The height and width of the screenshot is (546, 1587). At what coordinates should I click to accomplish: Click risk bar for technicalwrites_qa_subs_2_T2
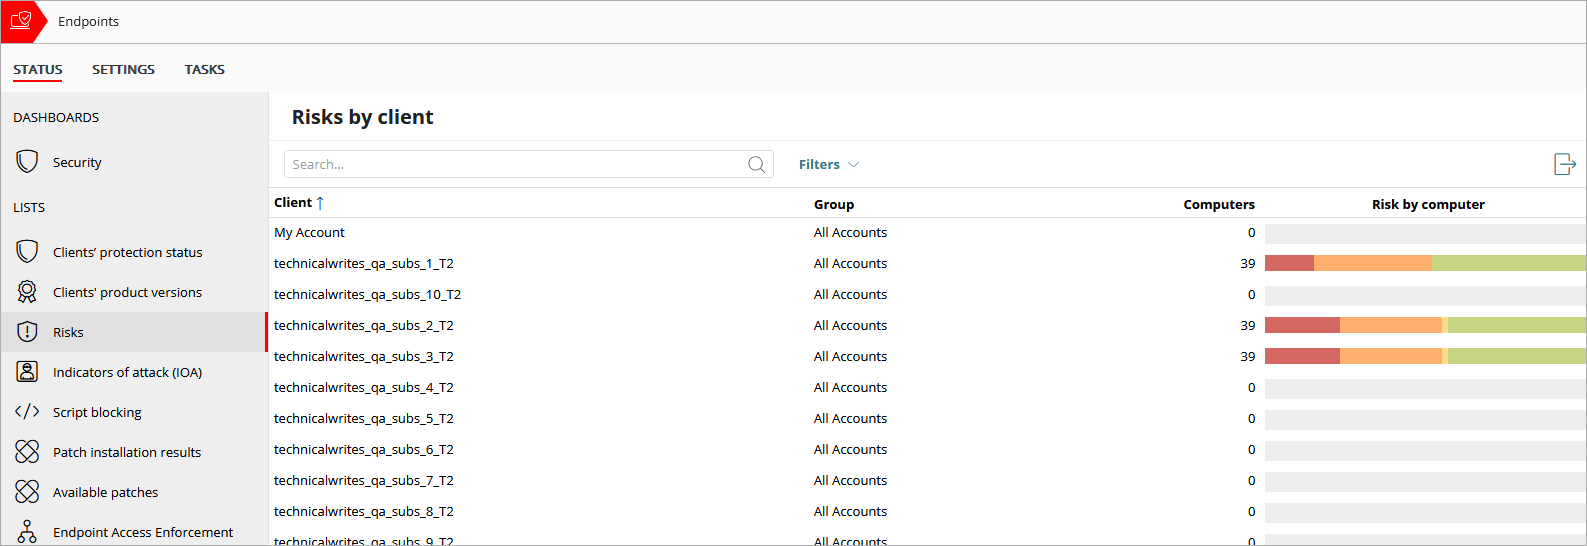pyautogui.click(x=1425, y=325)
